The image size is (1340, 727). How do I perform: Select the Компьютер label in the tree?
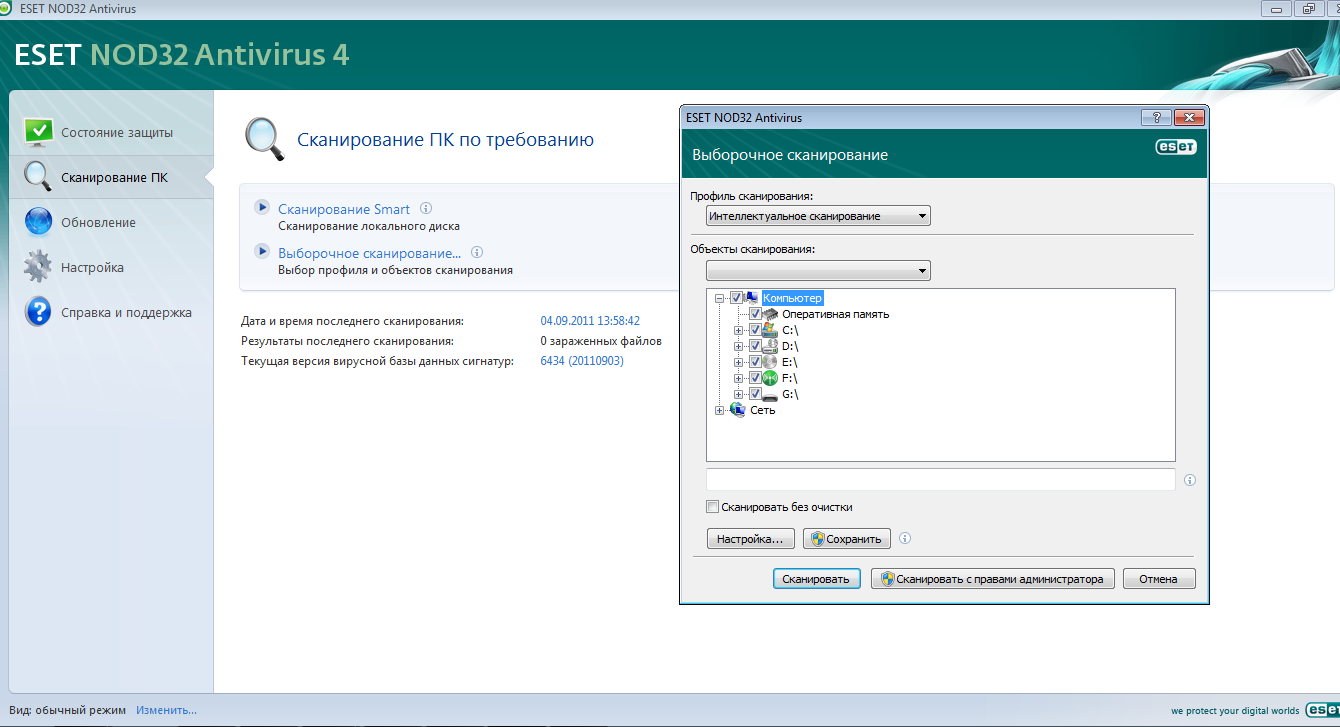tap(792, 298)
